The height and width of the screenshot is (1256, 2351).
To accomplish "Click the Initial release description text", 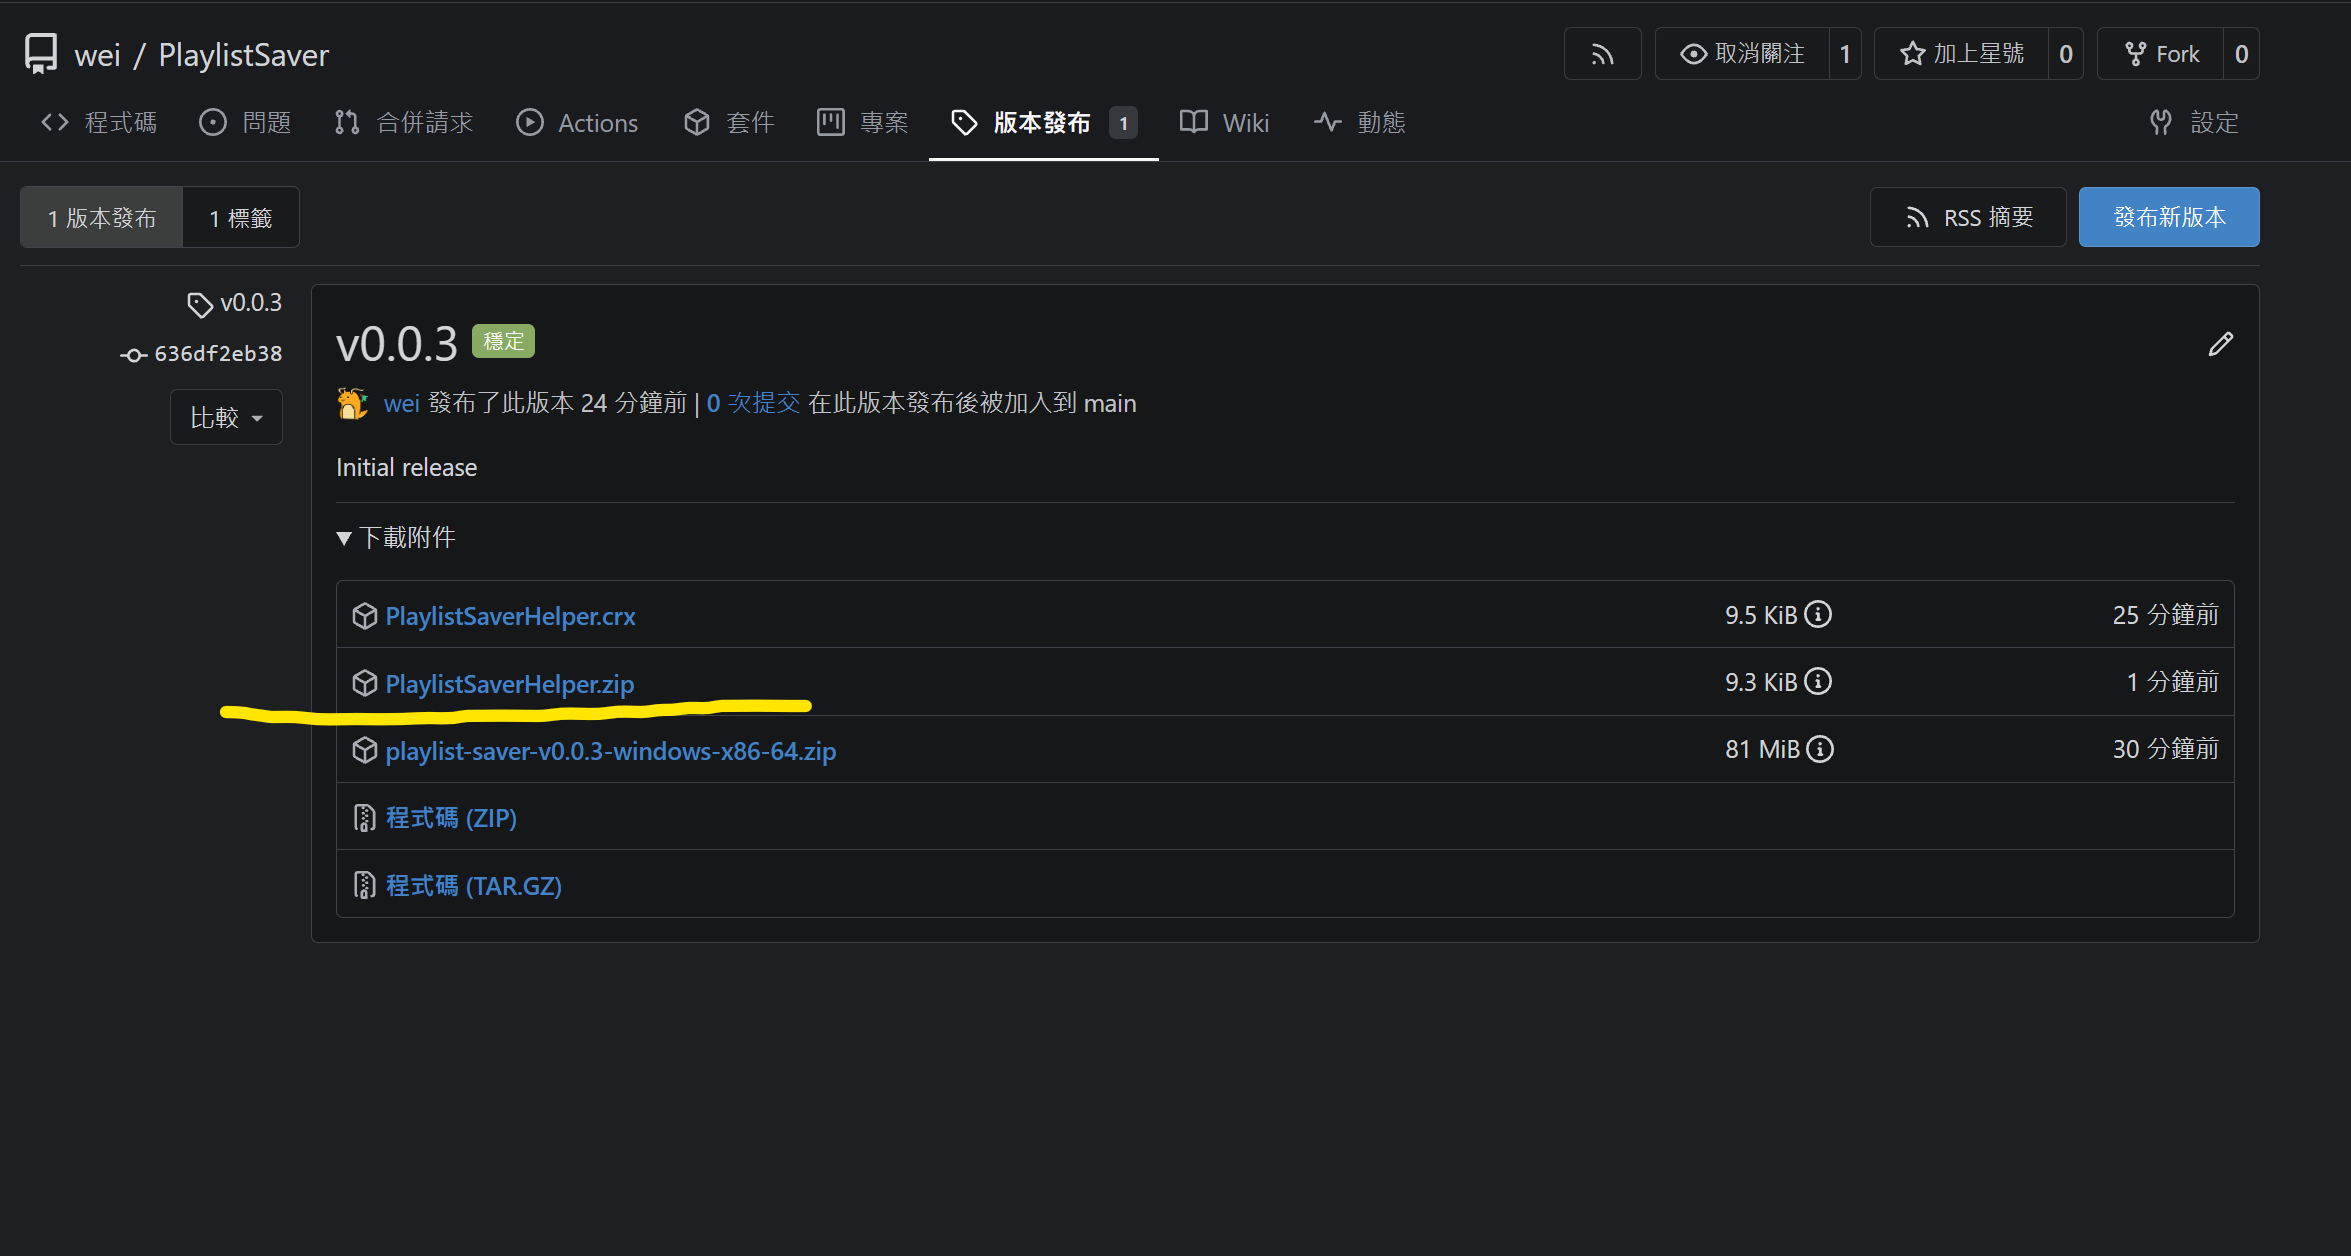I will point(406,467).
